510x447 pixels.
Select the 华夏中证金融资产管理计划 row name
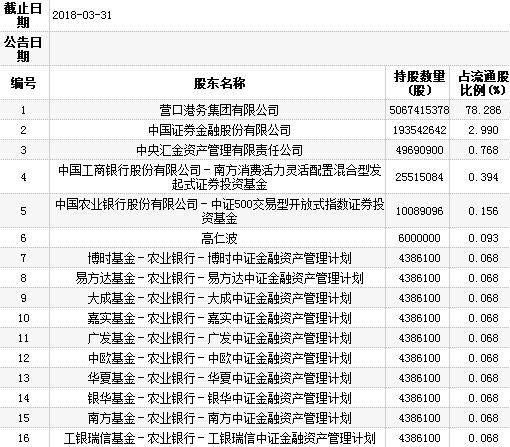tap(219, 378)
